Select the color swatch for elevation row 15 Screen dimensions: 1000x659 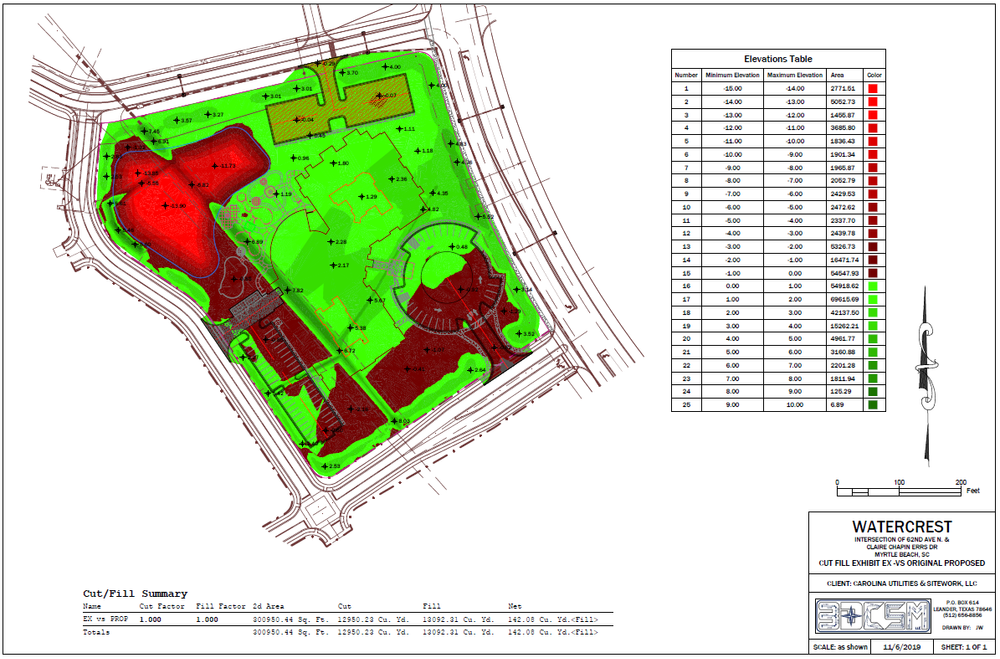873,273
